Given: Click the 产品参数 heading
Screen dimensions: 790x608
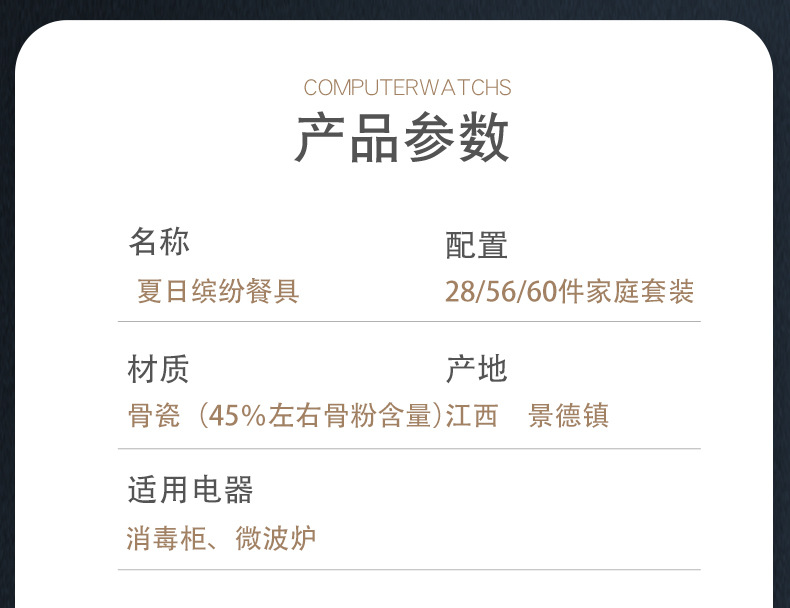Looking at the screenshot, I should point(402,139).
